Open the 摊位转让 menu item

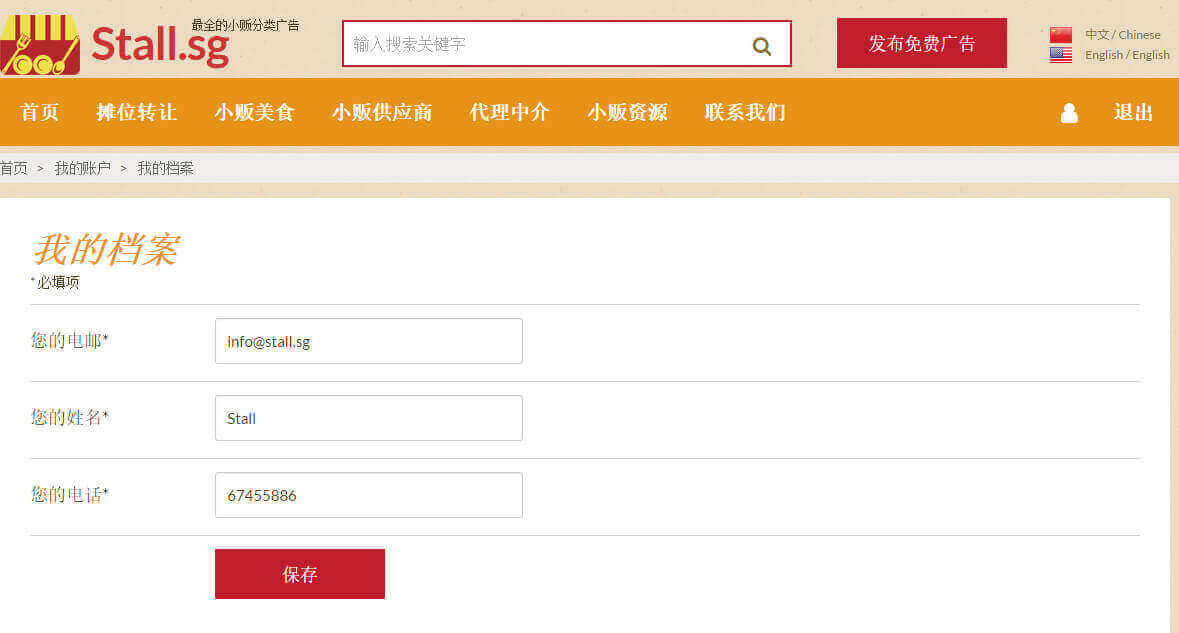[x=136, y=112]
